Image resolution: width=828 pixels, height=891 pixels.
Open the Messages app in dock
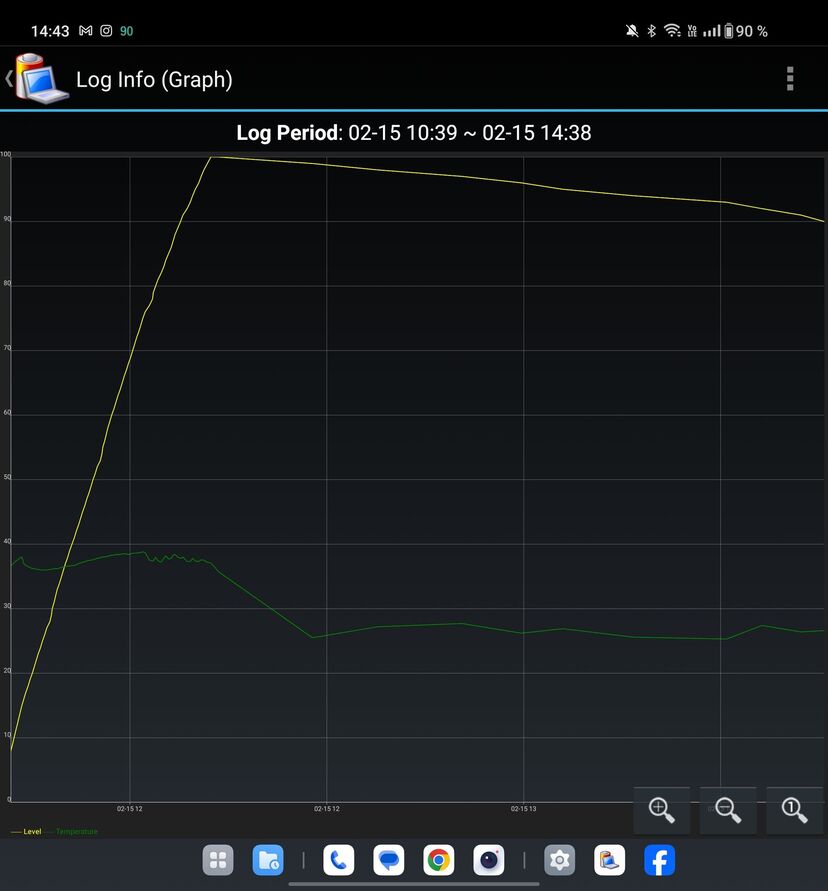(x=389, y=860)
